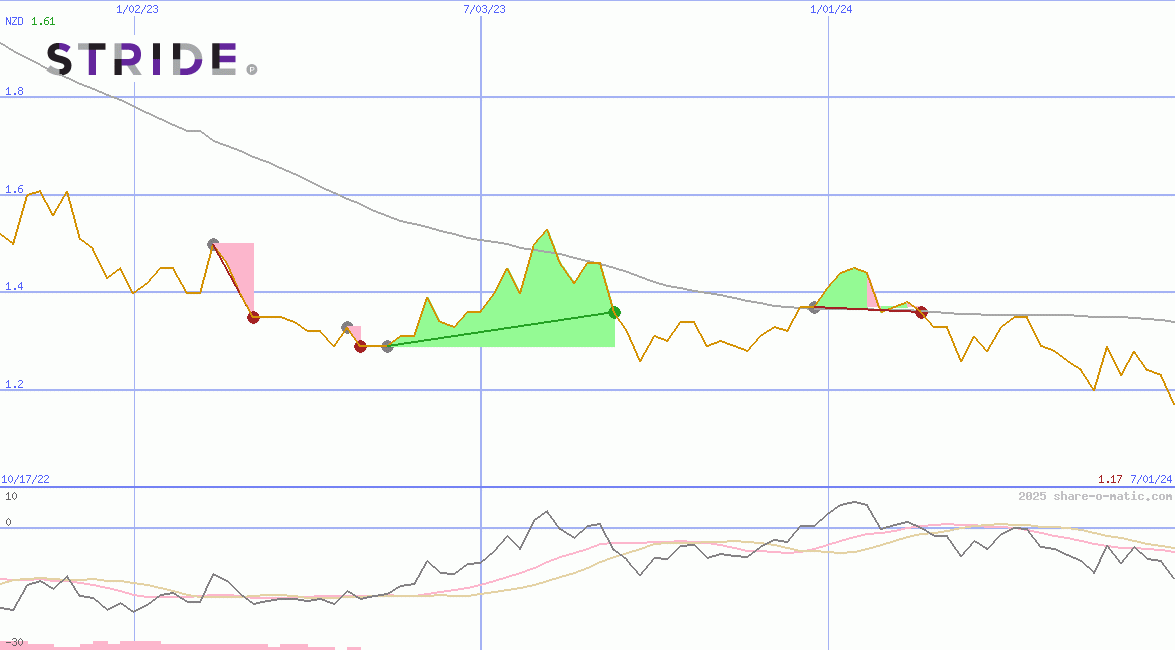Click the 1.8 price axis label
The image size is (1175, 650).
pyautogui.click(x=14, y=92)
